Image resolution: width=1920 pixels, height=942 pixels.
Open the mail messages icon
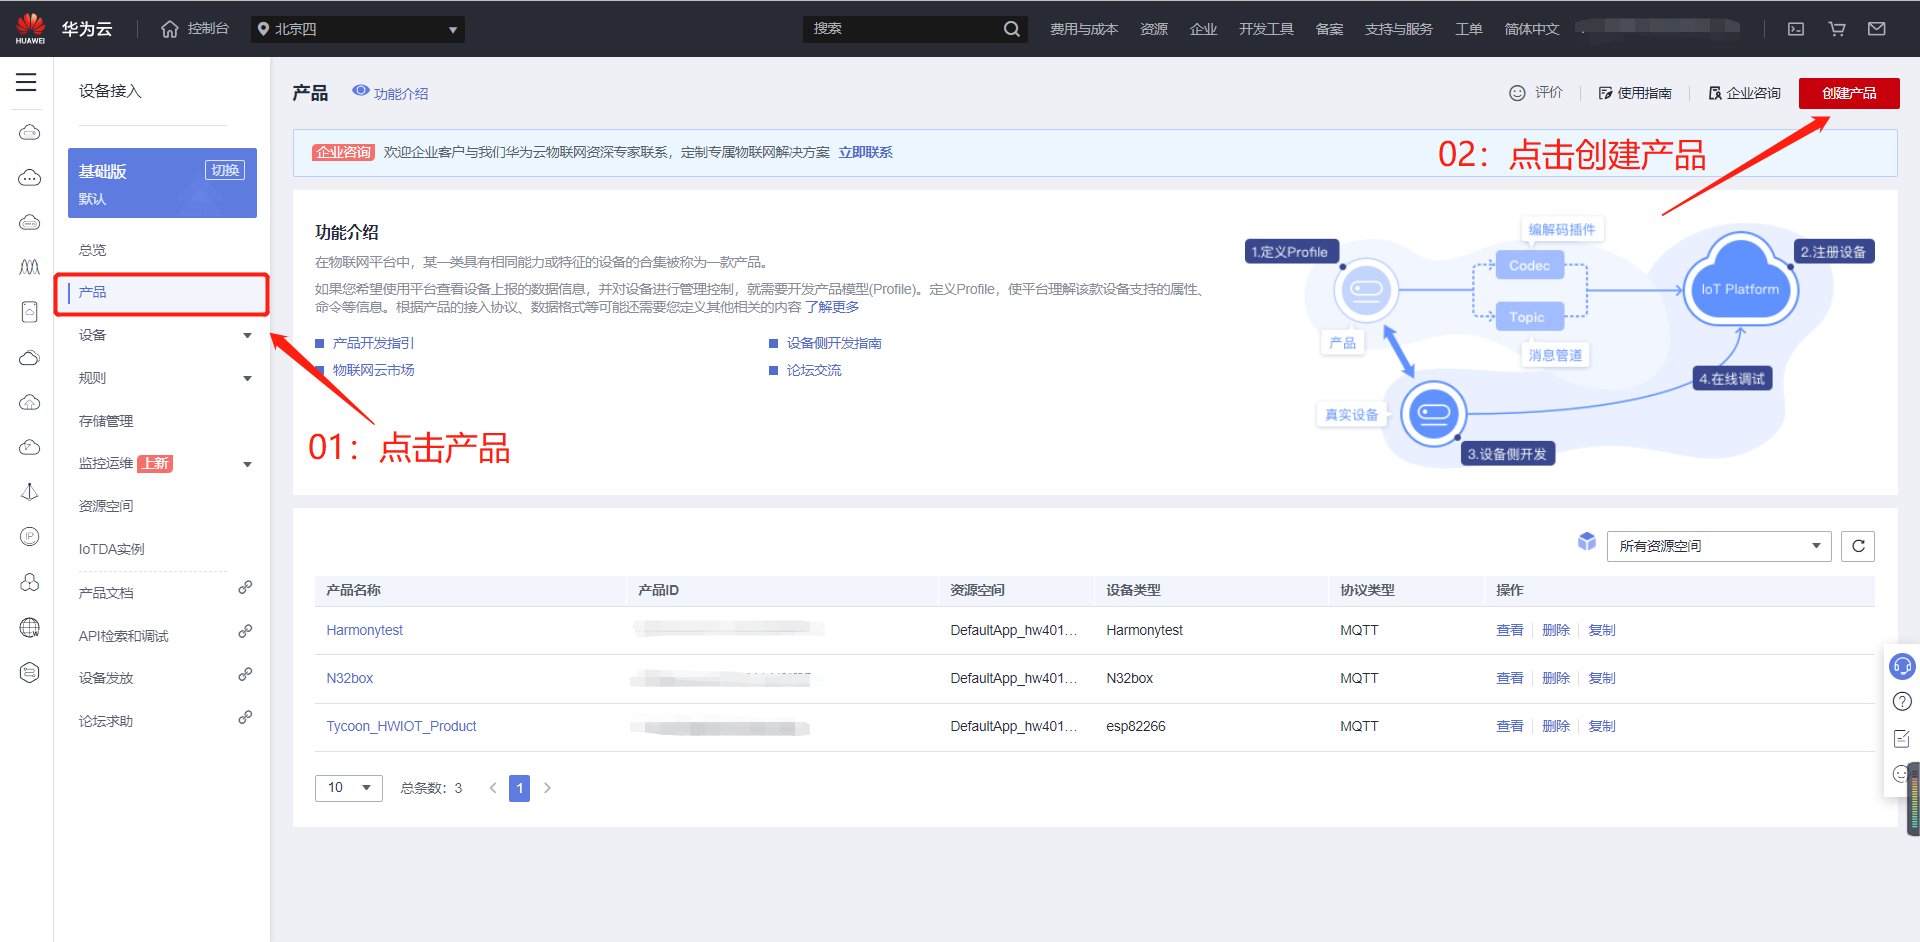[x=1877, y=29]
